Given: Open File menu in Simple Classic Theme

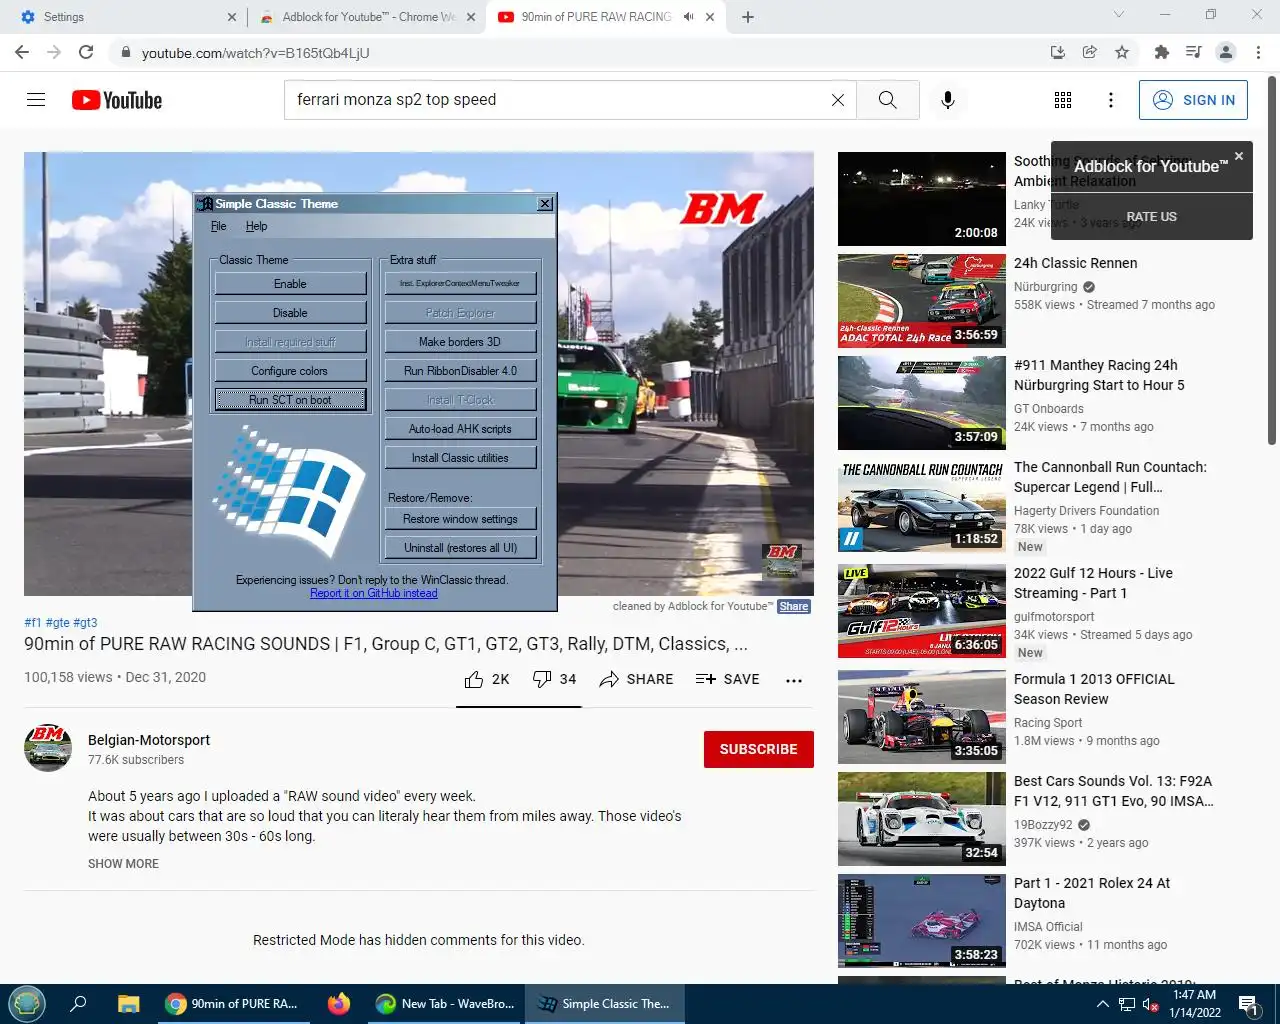Looking at the screenshot, I should [218, 226].
